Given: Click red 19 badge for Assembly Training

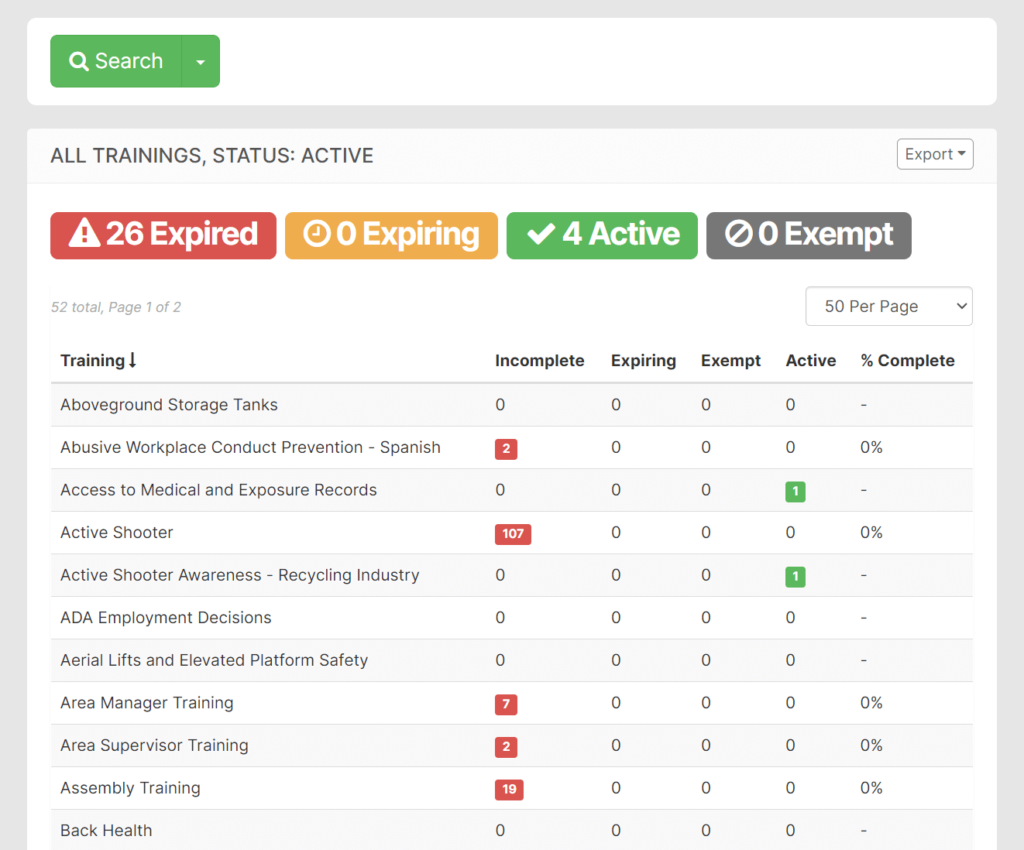Looking at the screenshot, I should click(x=509, y=789).
